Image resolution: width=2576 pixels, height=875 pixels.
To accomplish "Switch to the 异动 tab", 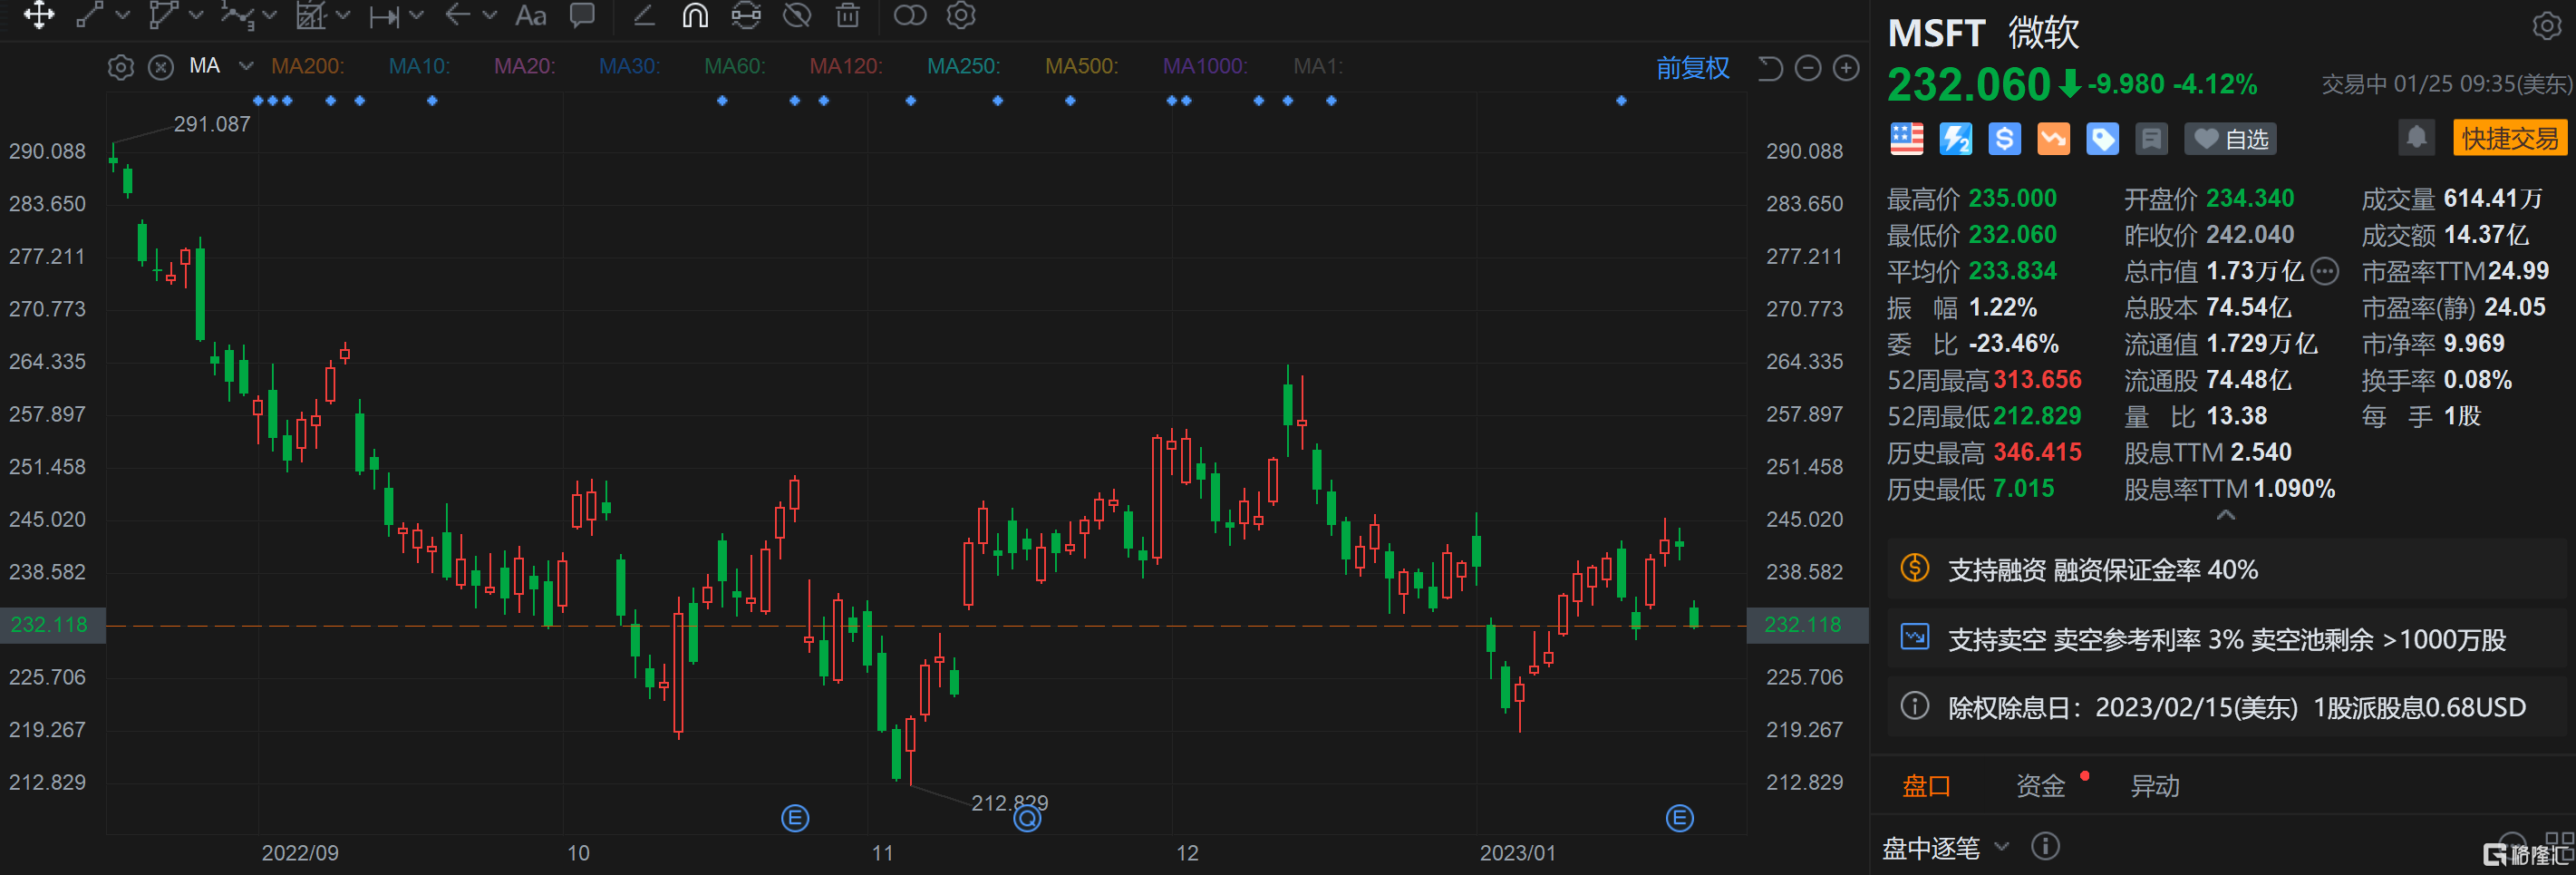I will pos(2155,786).
